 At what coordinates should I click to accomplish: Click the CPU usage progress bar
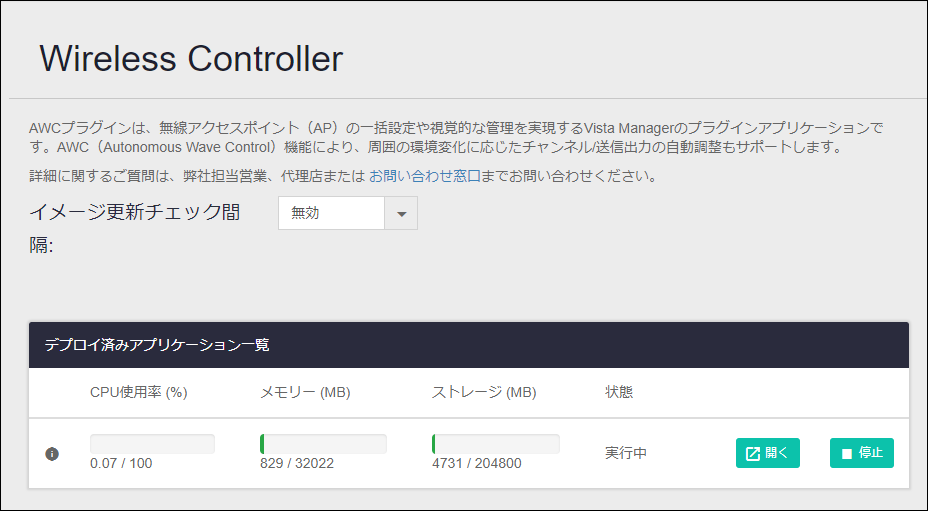(x=152, y=444)
